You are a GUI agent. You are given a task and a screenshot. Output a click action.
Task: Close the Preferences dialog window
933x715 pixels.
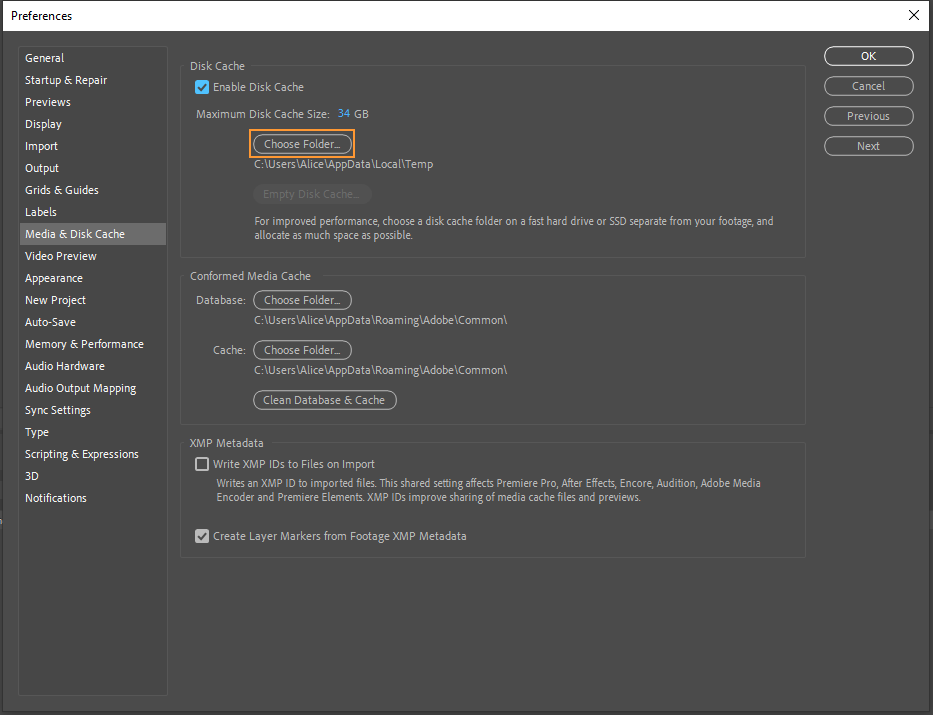913,15
